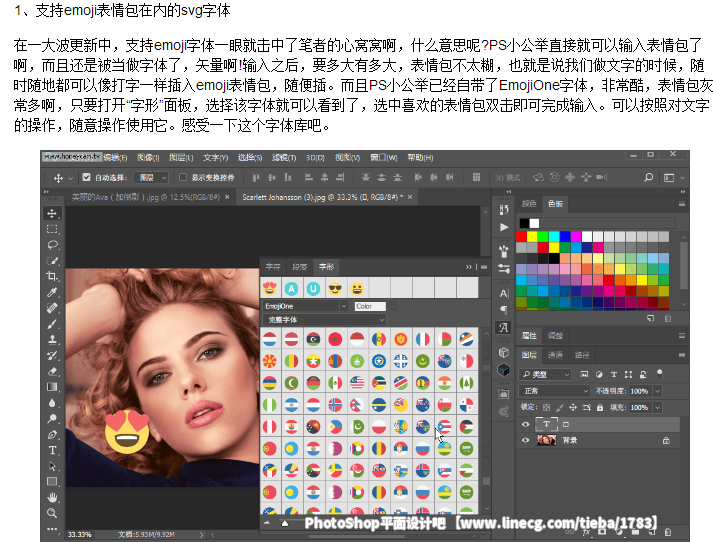
Task: Toggle the layer filtering switch
Action: tap(659, 374)
